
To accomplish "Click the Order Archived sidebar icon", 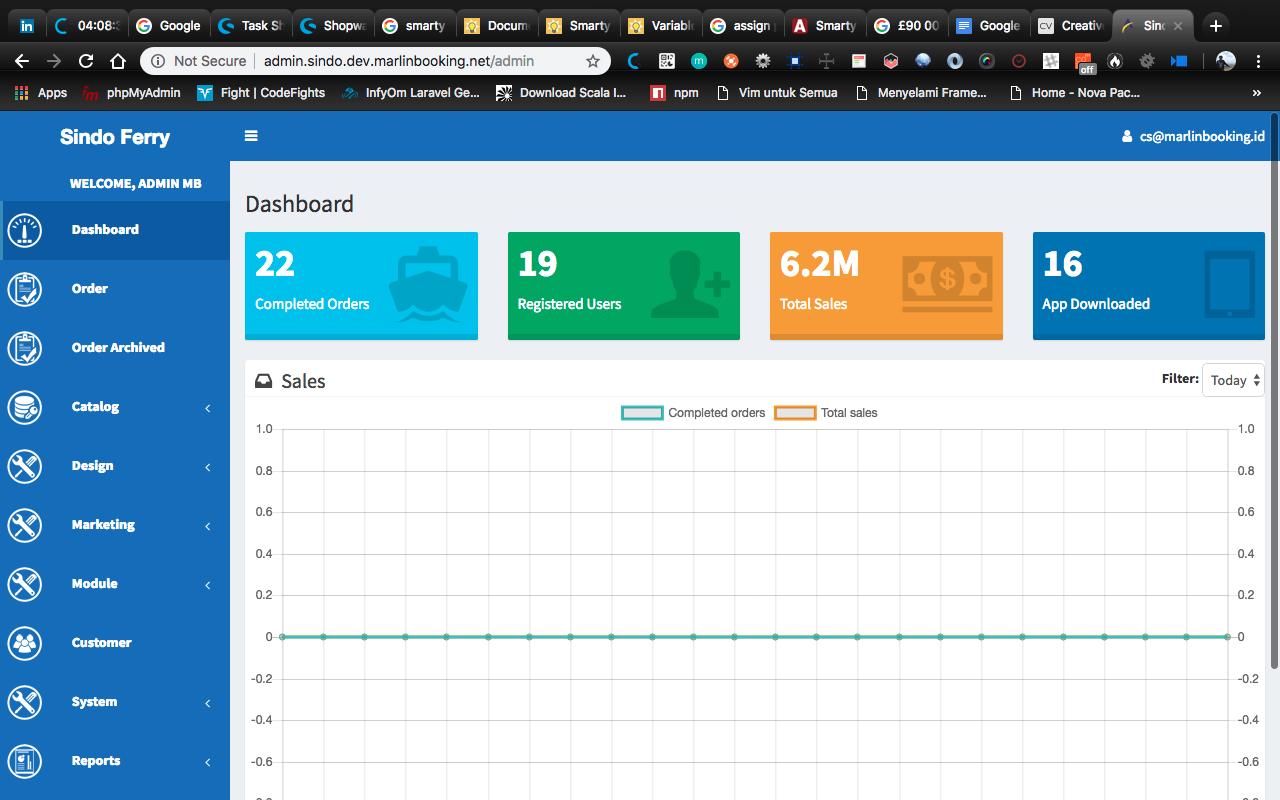I will pyautogui.click(x=25, y=348).
